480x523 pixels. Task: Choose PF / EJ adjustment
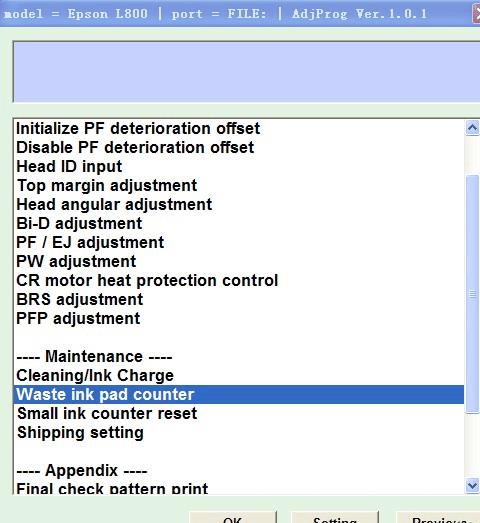(239, 242)
